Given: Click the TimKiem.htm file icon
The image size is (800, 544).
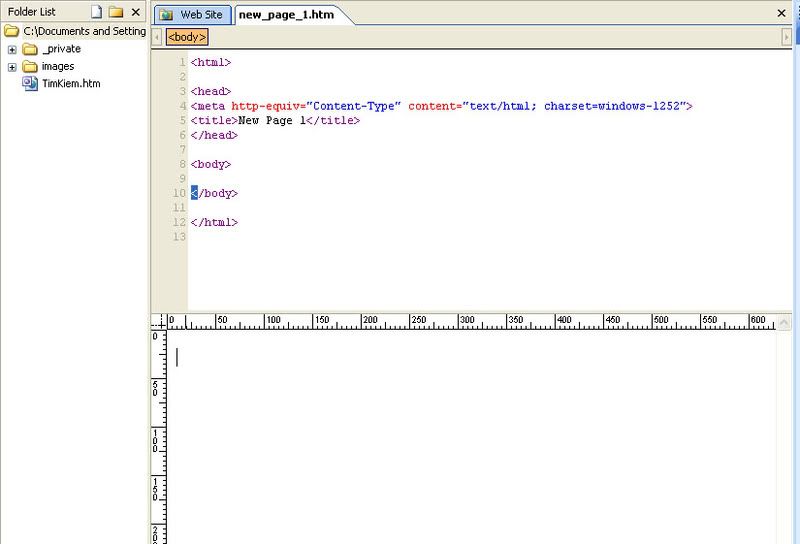Looking at the screenshot, I should 30,83.
